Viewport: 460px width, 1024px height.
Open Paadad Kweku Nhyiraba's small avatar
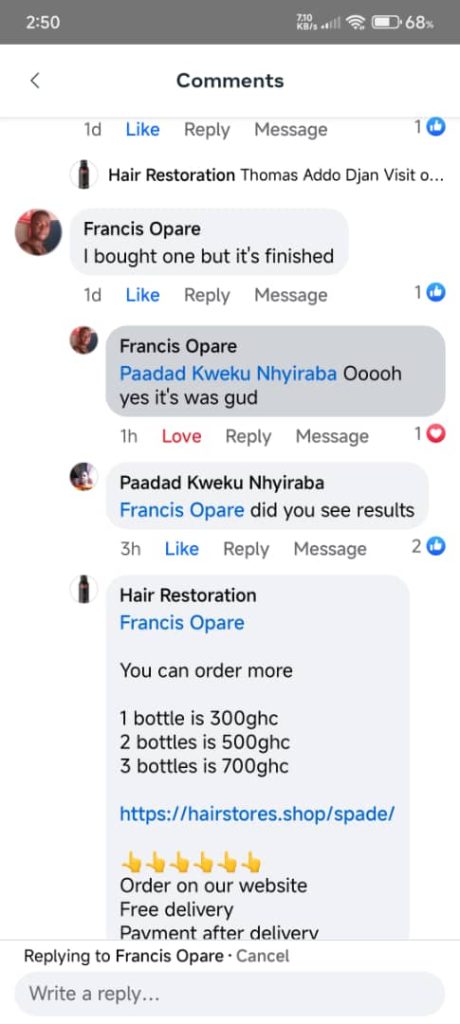[x=84, y=476]
